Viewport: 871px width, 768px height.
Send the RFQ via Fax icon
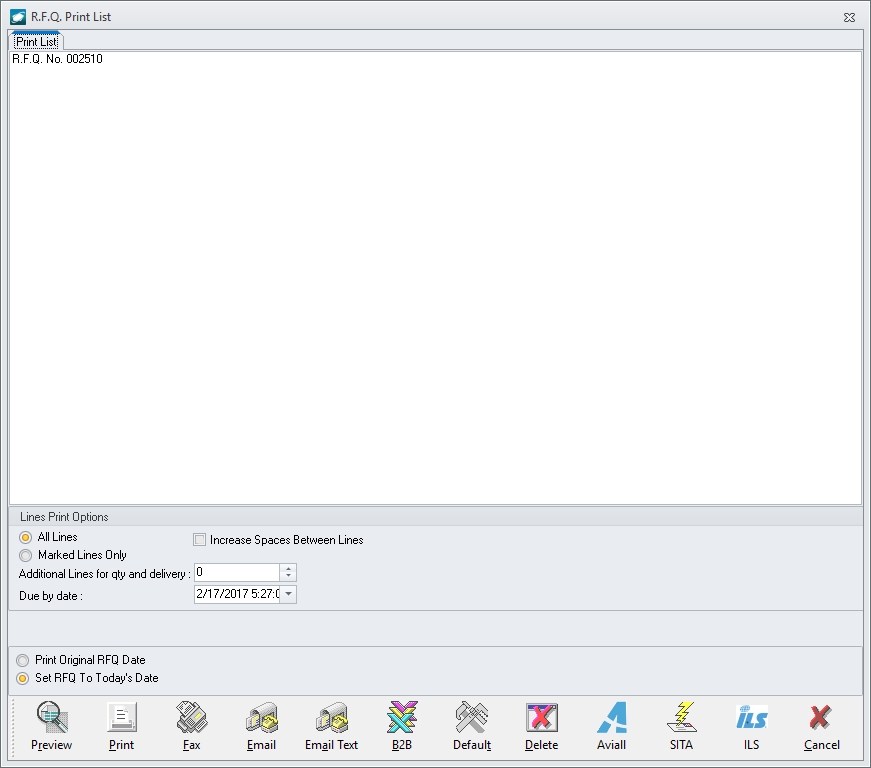coord(191,717)
